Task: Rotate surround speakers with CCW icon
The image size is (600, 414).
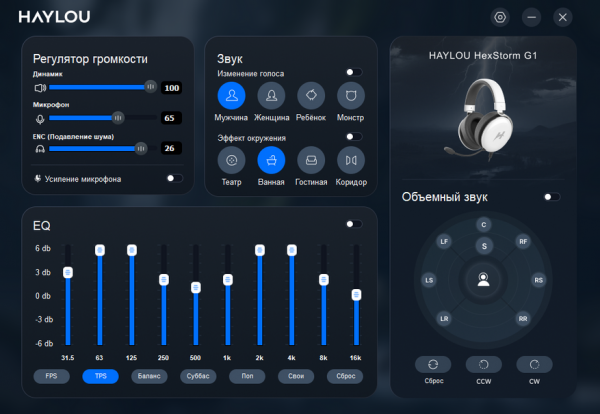Action: coord(484,364)
